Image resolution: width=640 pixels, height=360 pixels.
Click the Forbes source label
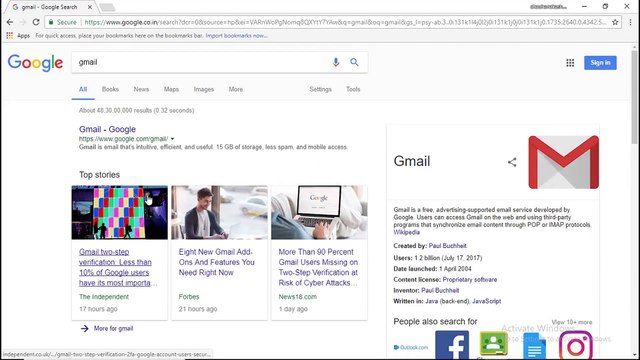[189, 297]
